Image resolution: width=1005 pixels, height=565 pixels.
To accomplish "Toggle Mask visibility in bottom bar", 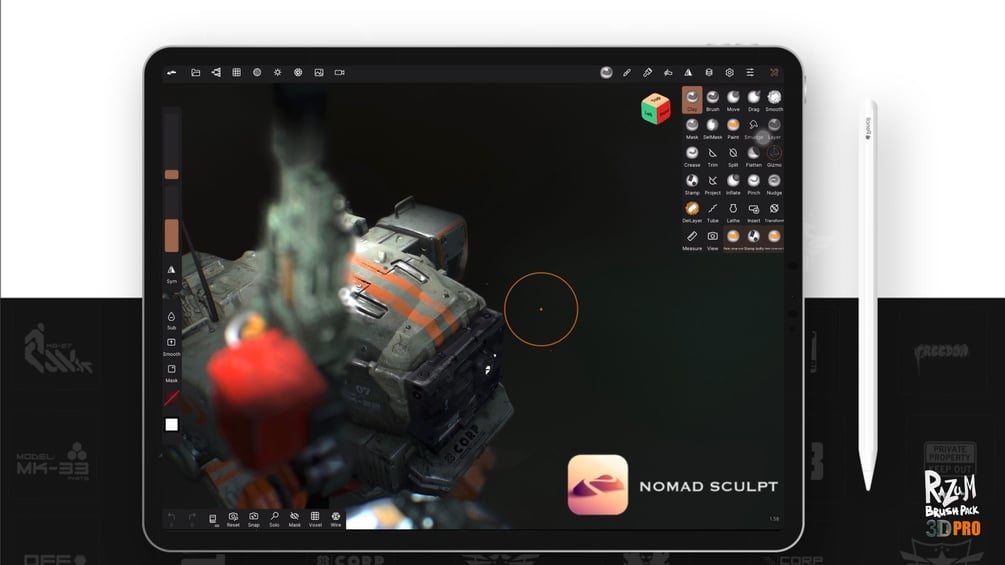I will tap(294, 519).
